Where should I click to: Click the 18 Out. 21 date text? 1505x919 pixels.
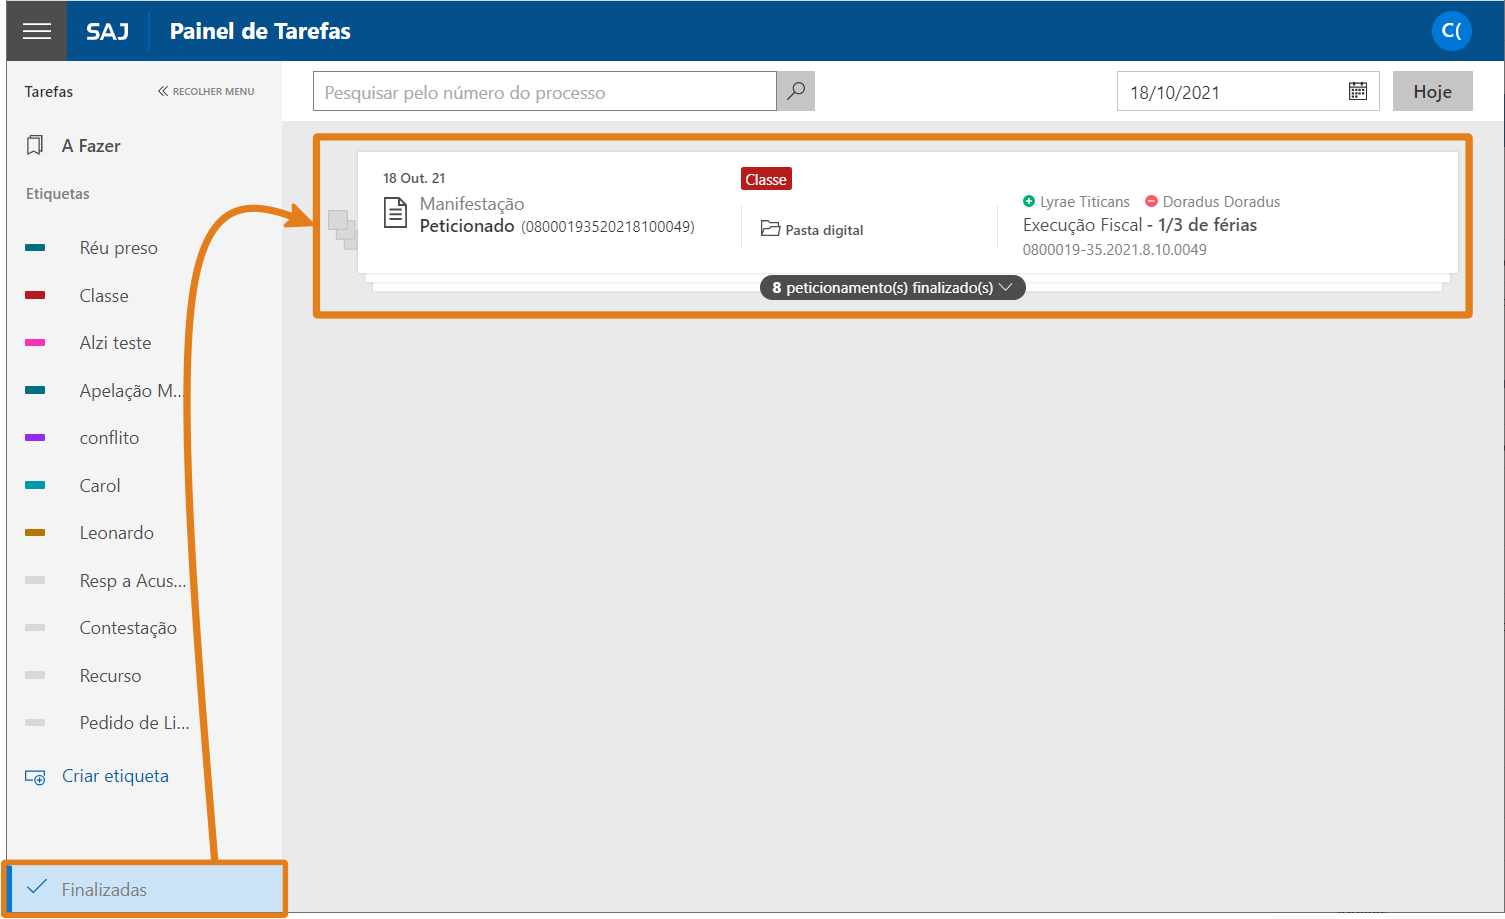pos(414,178)
